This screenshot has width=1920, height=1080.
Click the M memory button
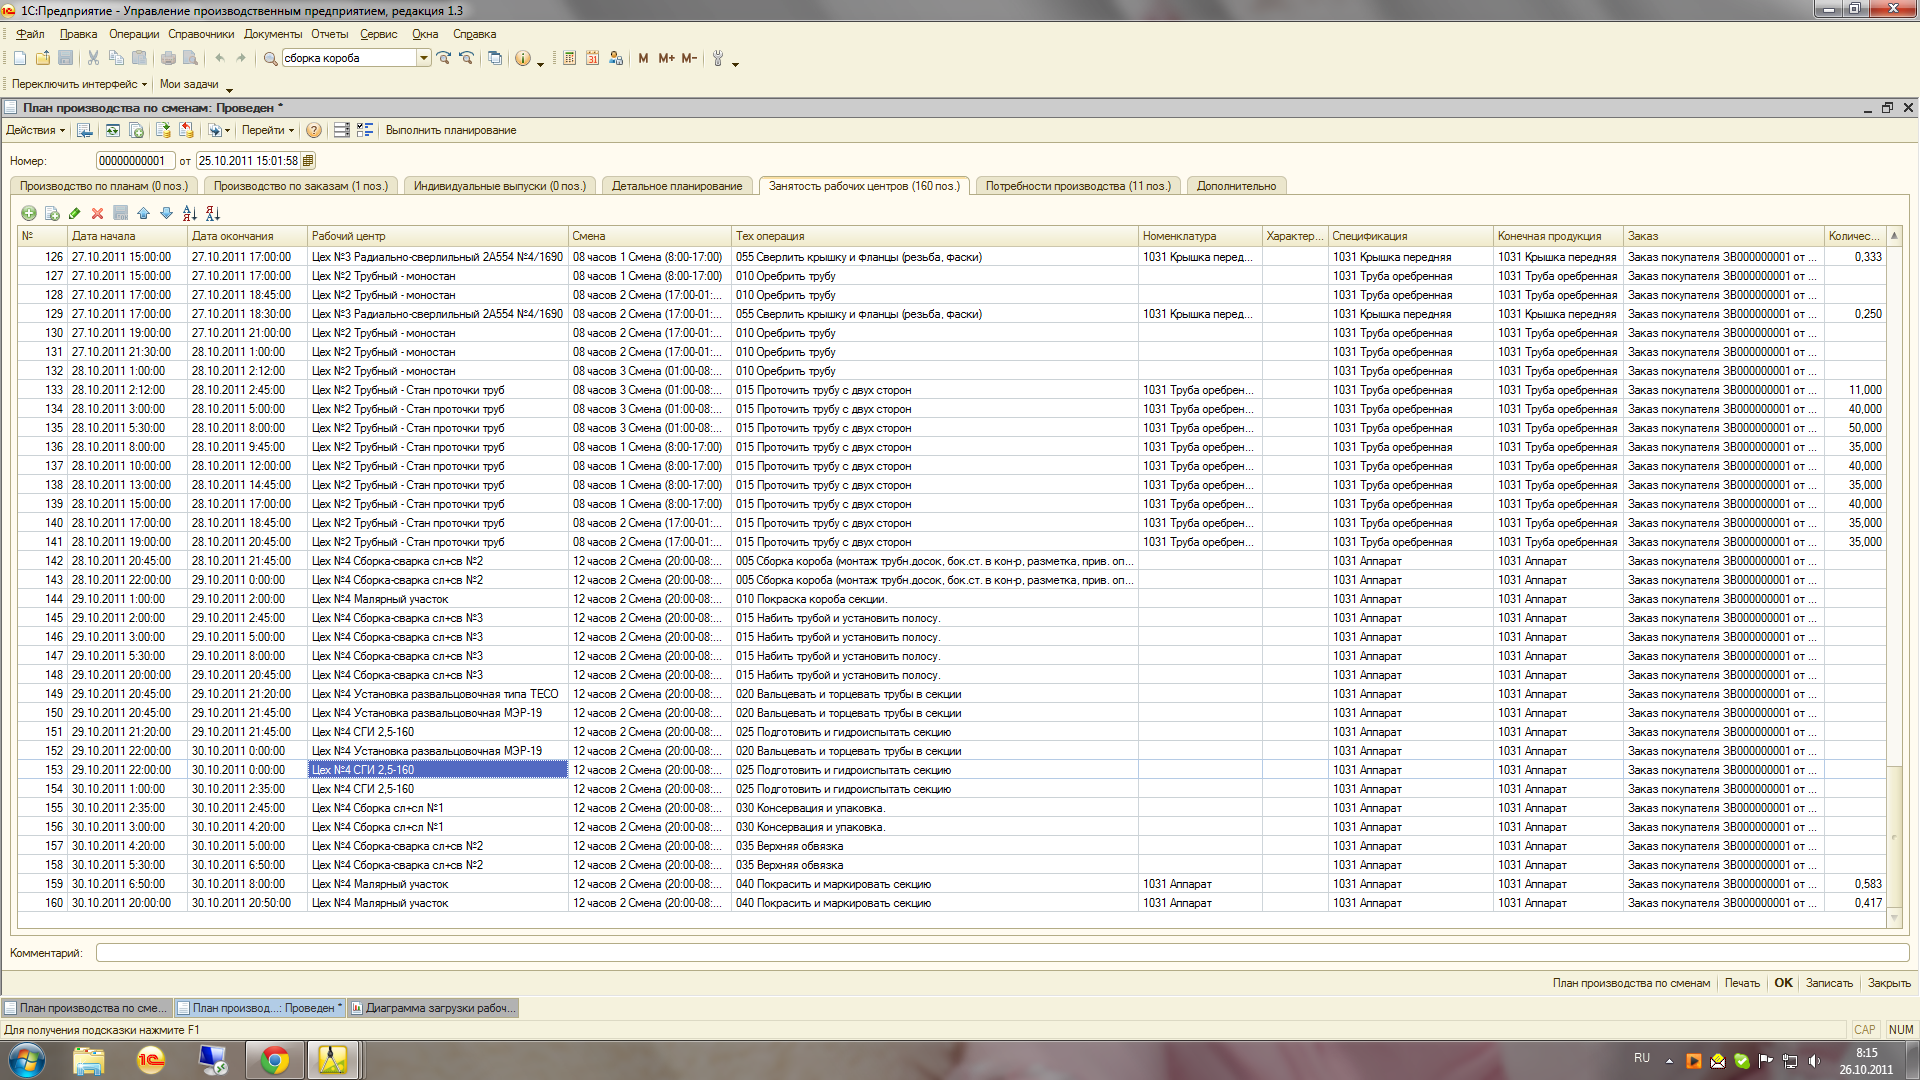(x=643, y=58)
